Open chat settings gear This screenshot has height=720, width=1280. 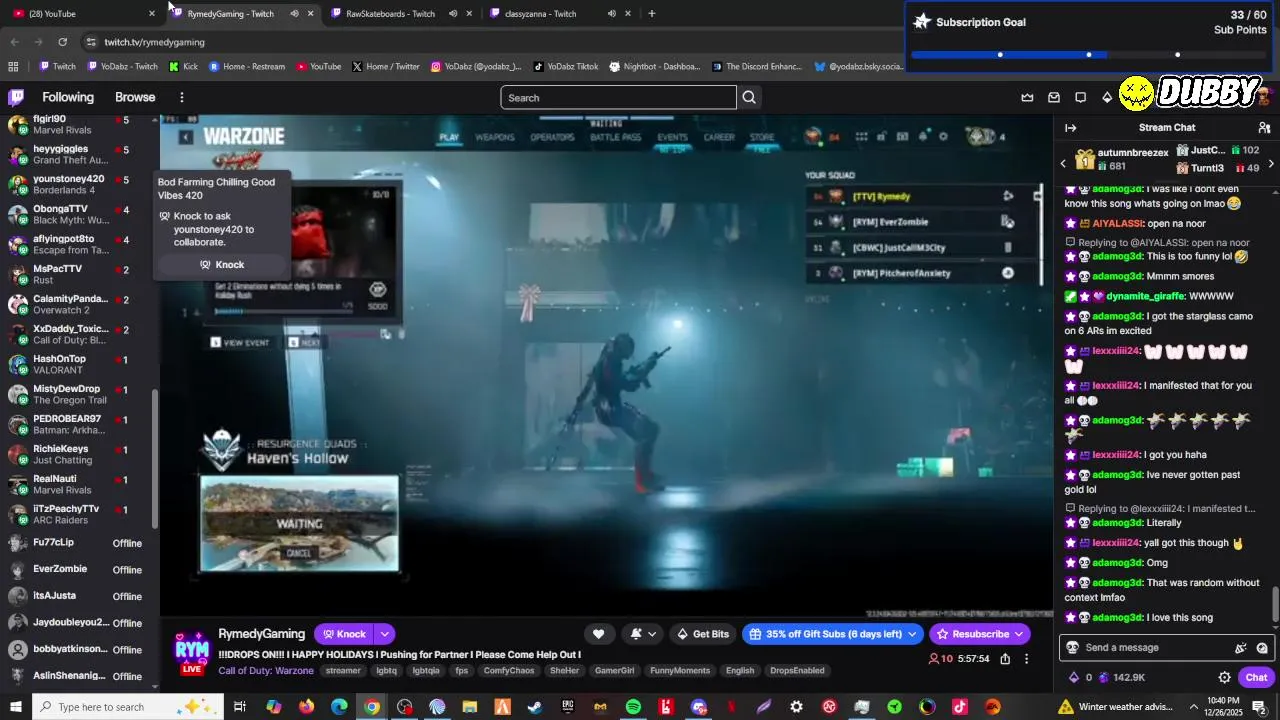coord(1224,677)
